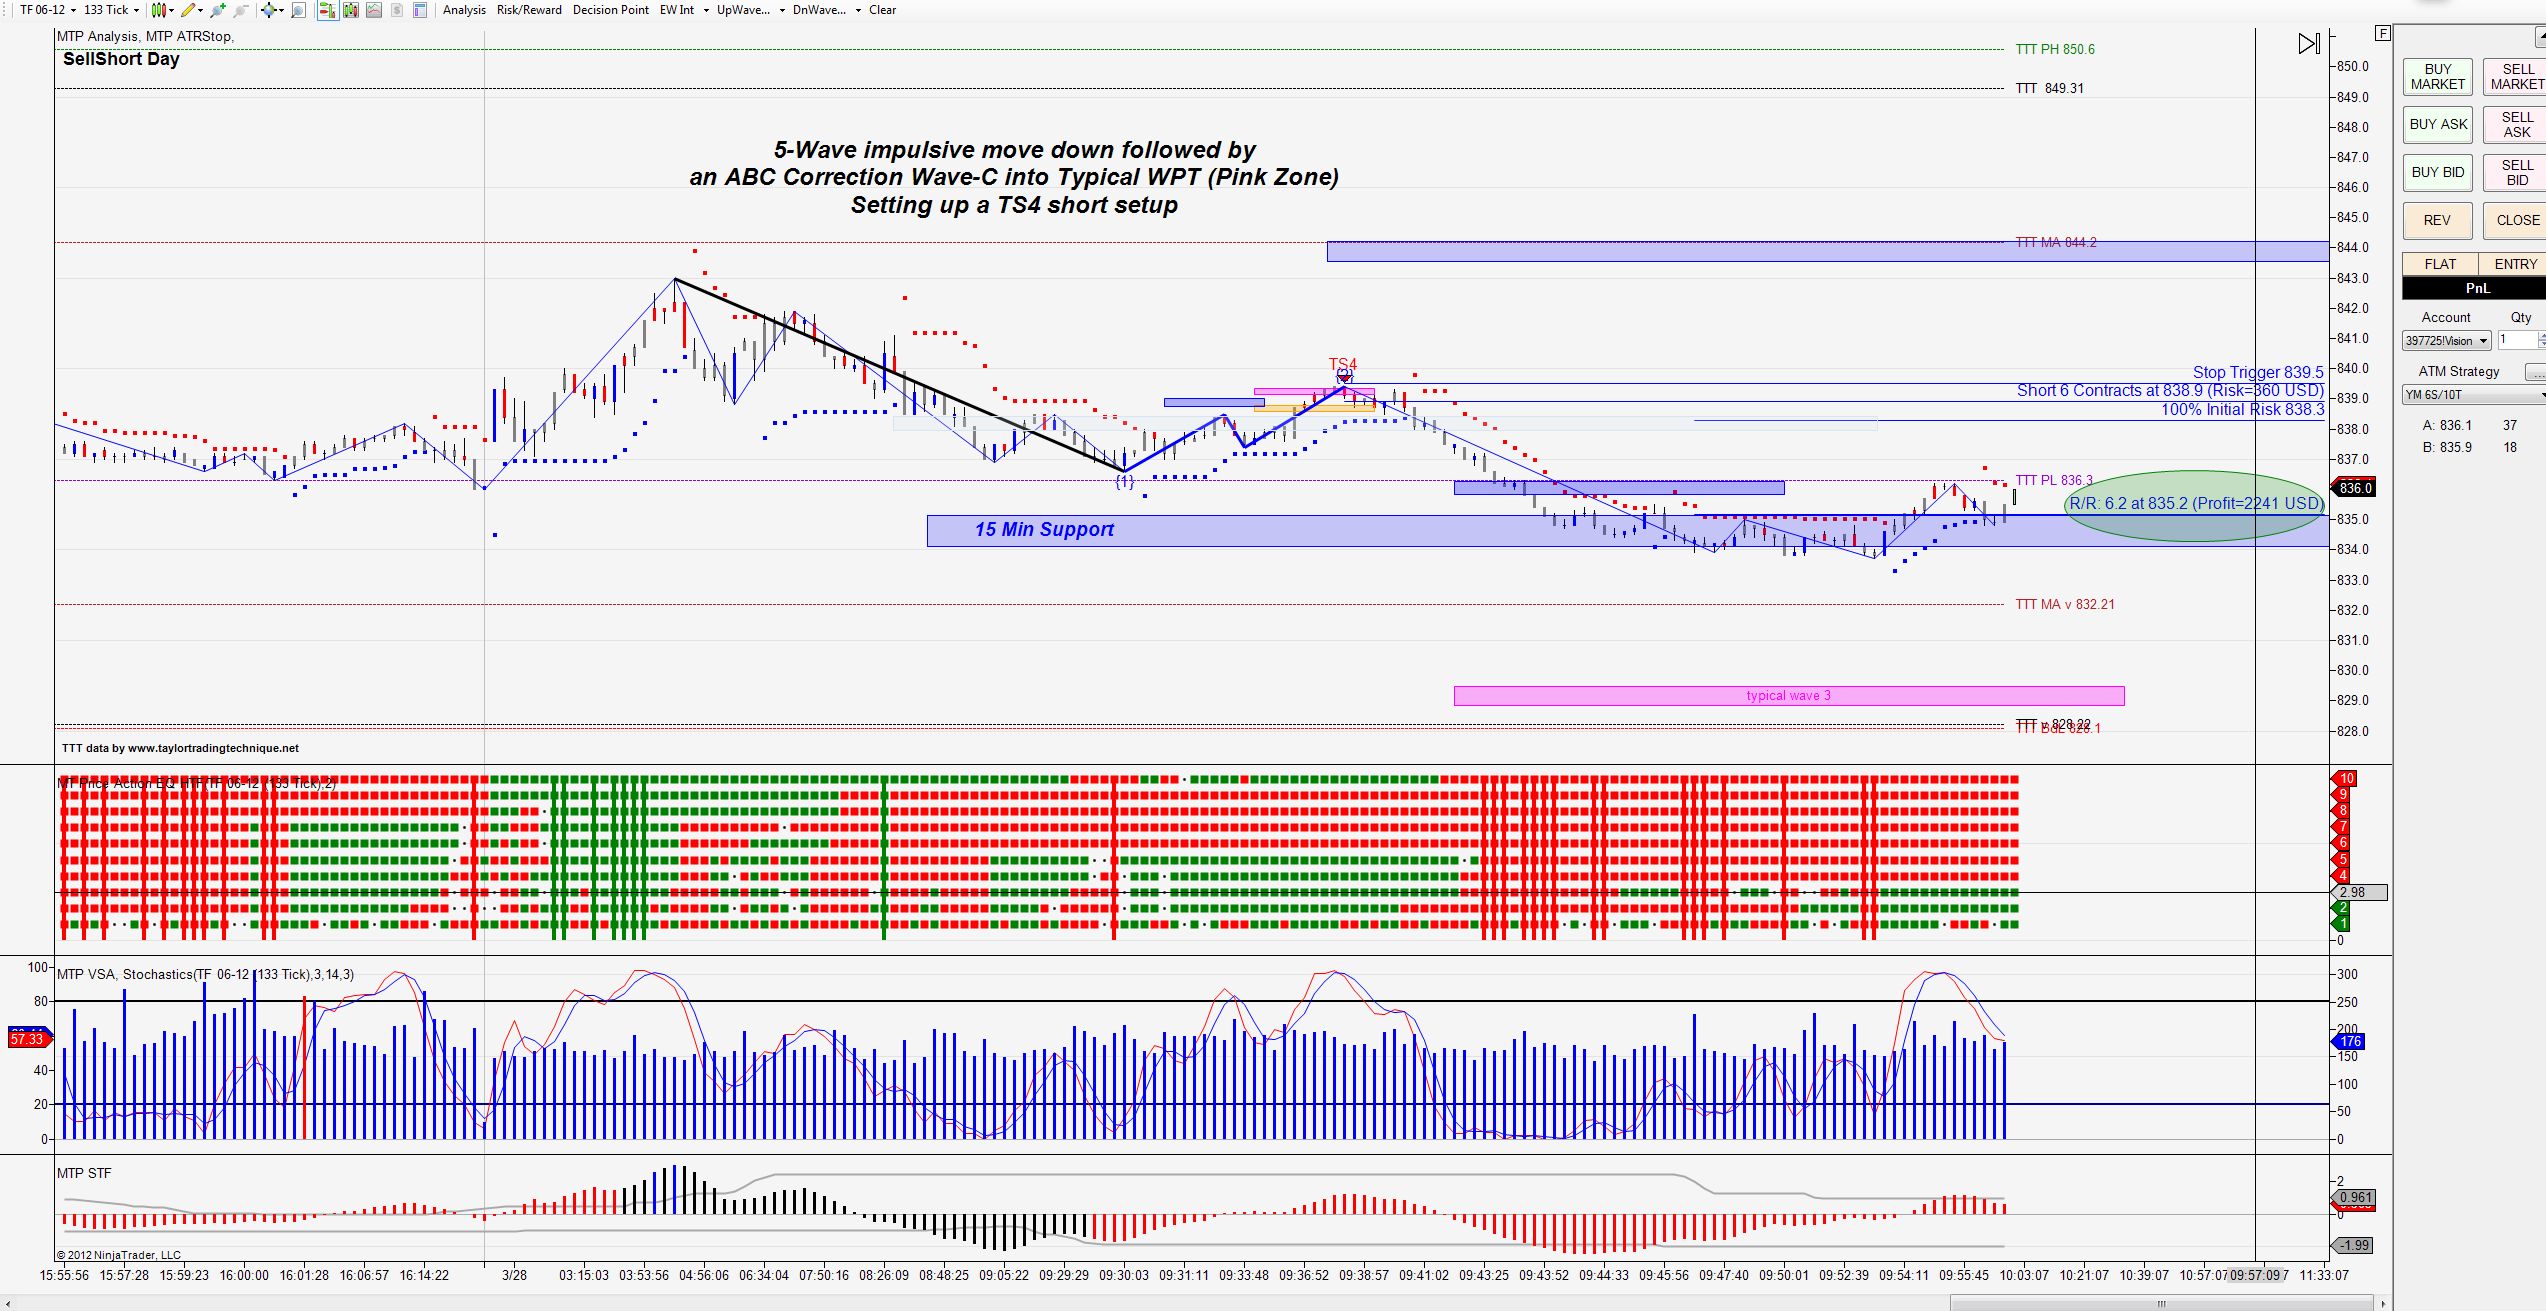Viewport: 2546px width, 1311px height.
Task: Click the Qty input field
Action: click(2517, 341)
